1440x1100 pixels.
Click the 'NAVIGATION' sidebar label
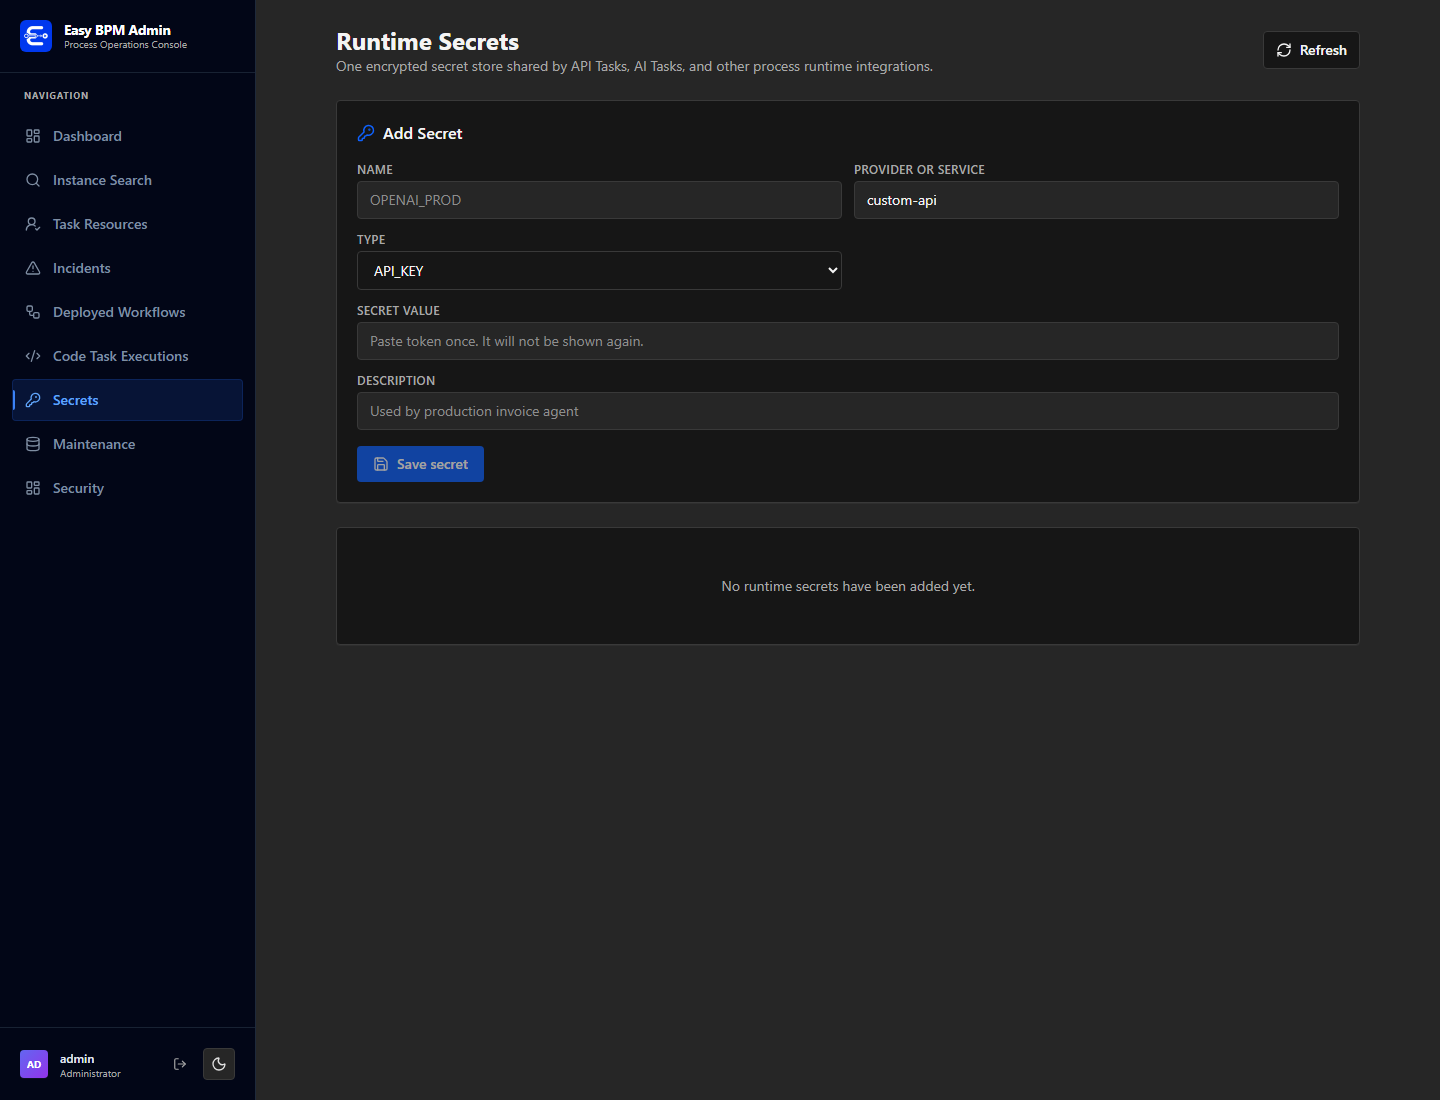point(56,96)
